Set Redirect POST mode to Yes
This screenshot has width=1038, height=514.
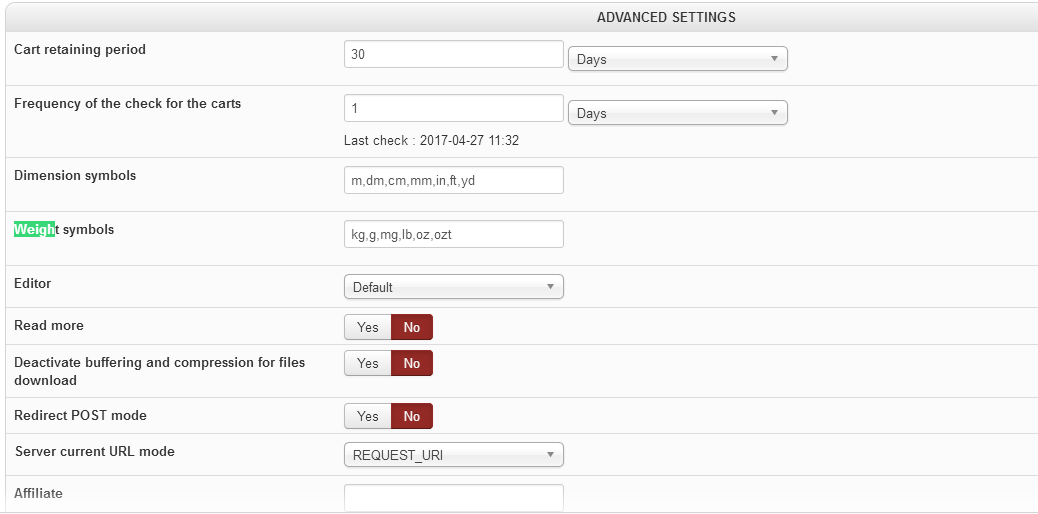[367, 416]
